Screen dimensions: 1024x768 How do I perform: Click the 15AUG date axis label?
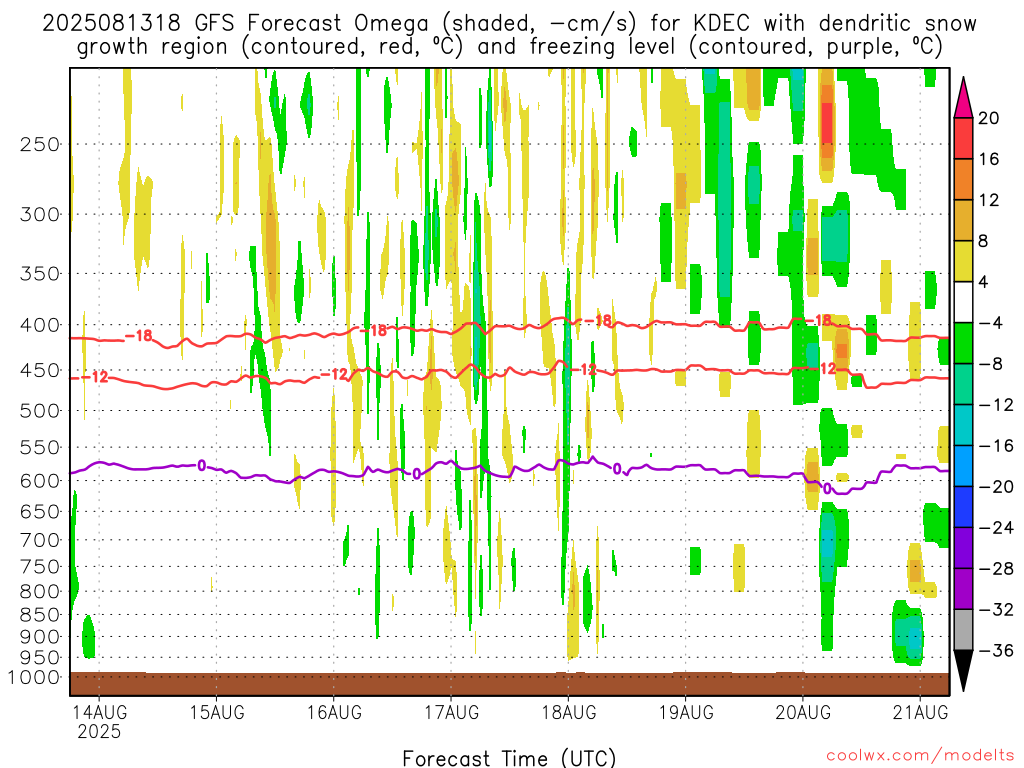[217, 712]
